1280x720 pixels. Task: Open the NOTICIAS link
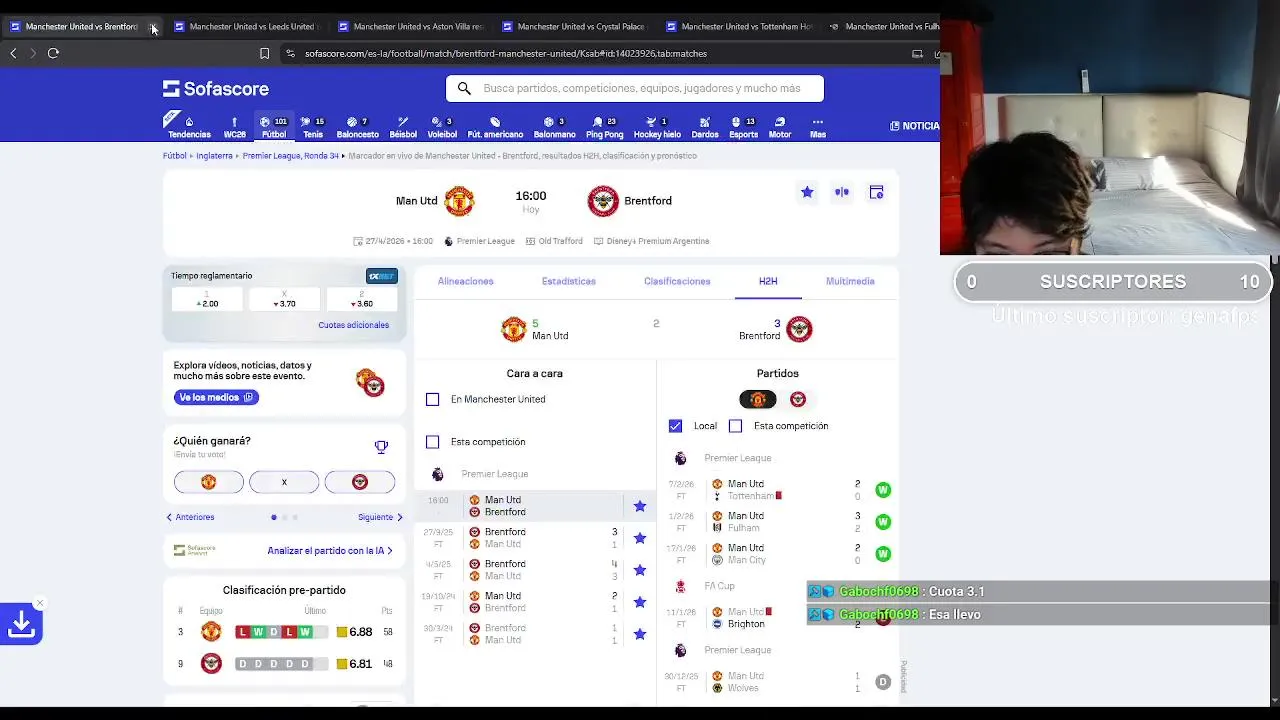point(914,126)
